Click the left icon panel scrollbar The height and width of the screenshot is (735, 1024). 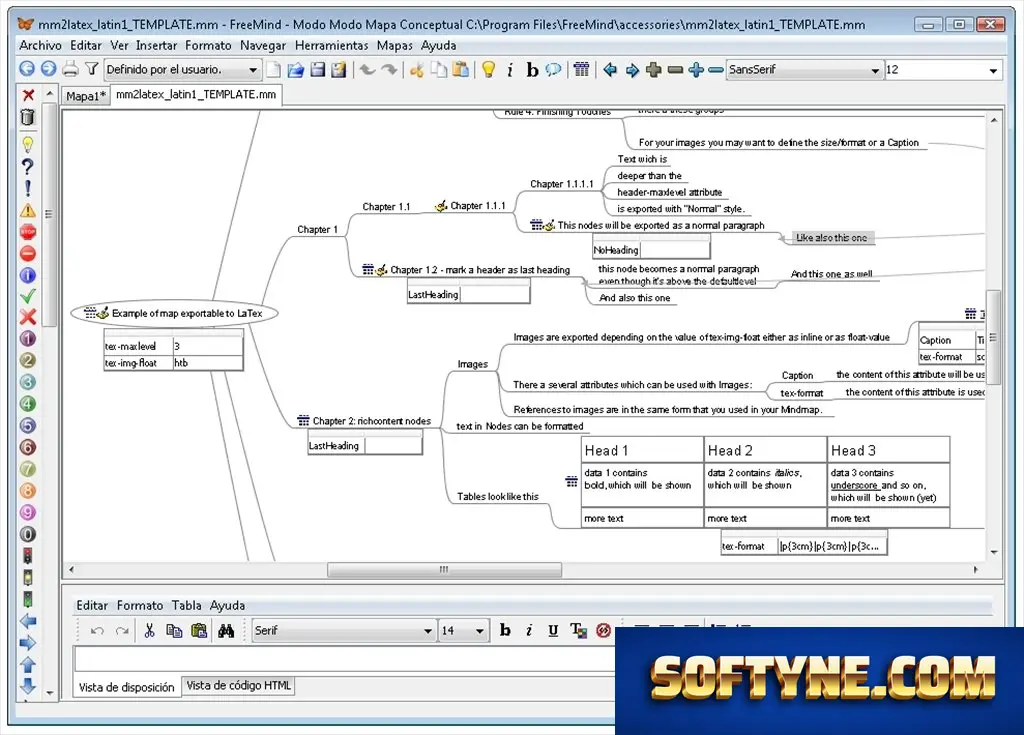(x=50, y=213)
